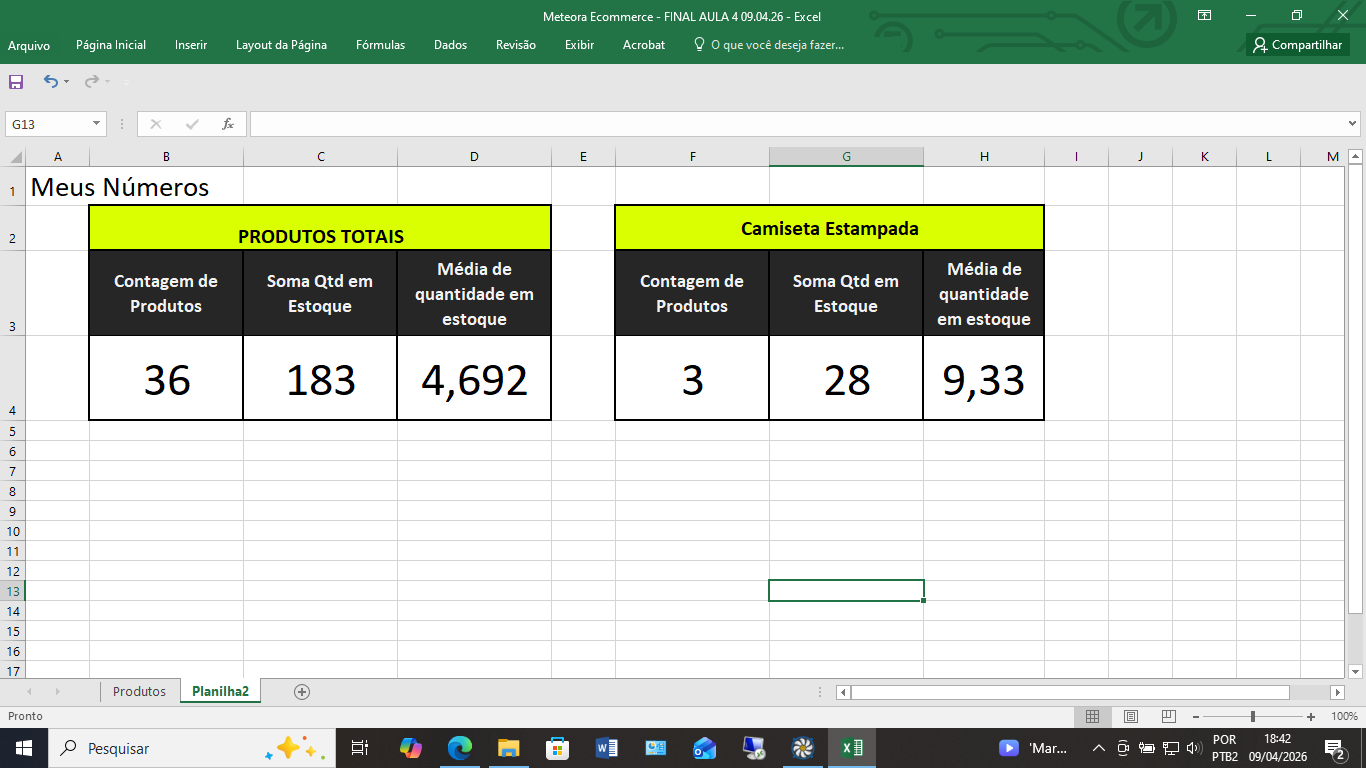Switch to Page Layout view icon
Viewport: 1366px width, 768px height.
pyautogui.click(x=1130, y=716)
